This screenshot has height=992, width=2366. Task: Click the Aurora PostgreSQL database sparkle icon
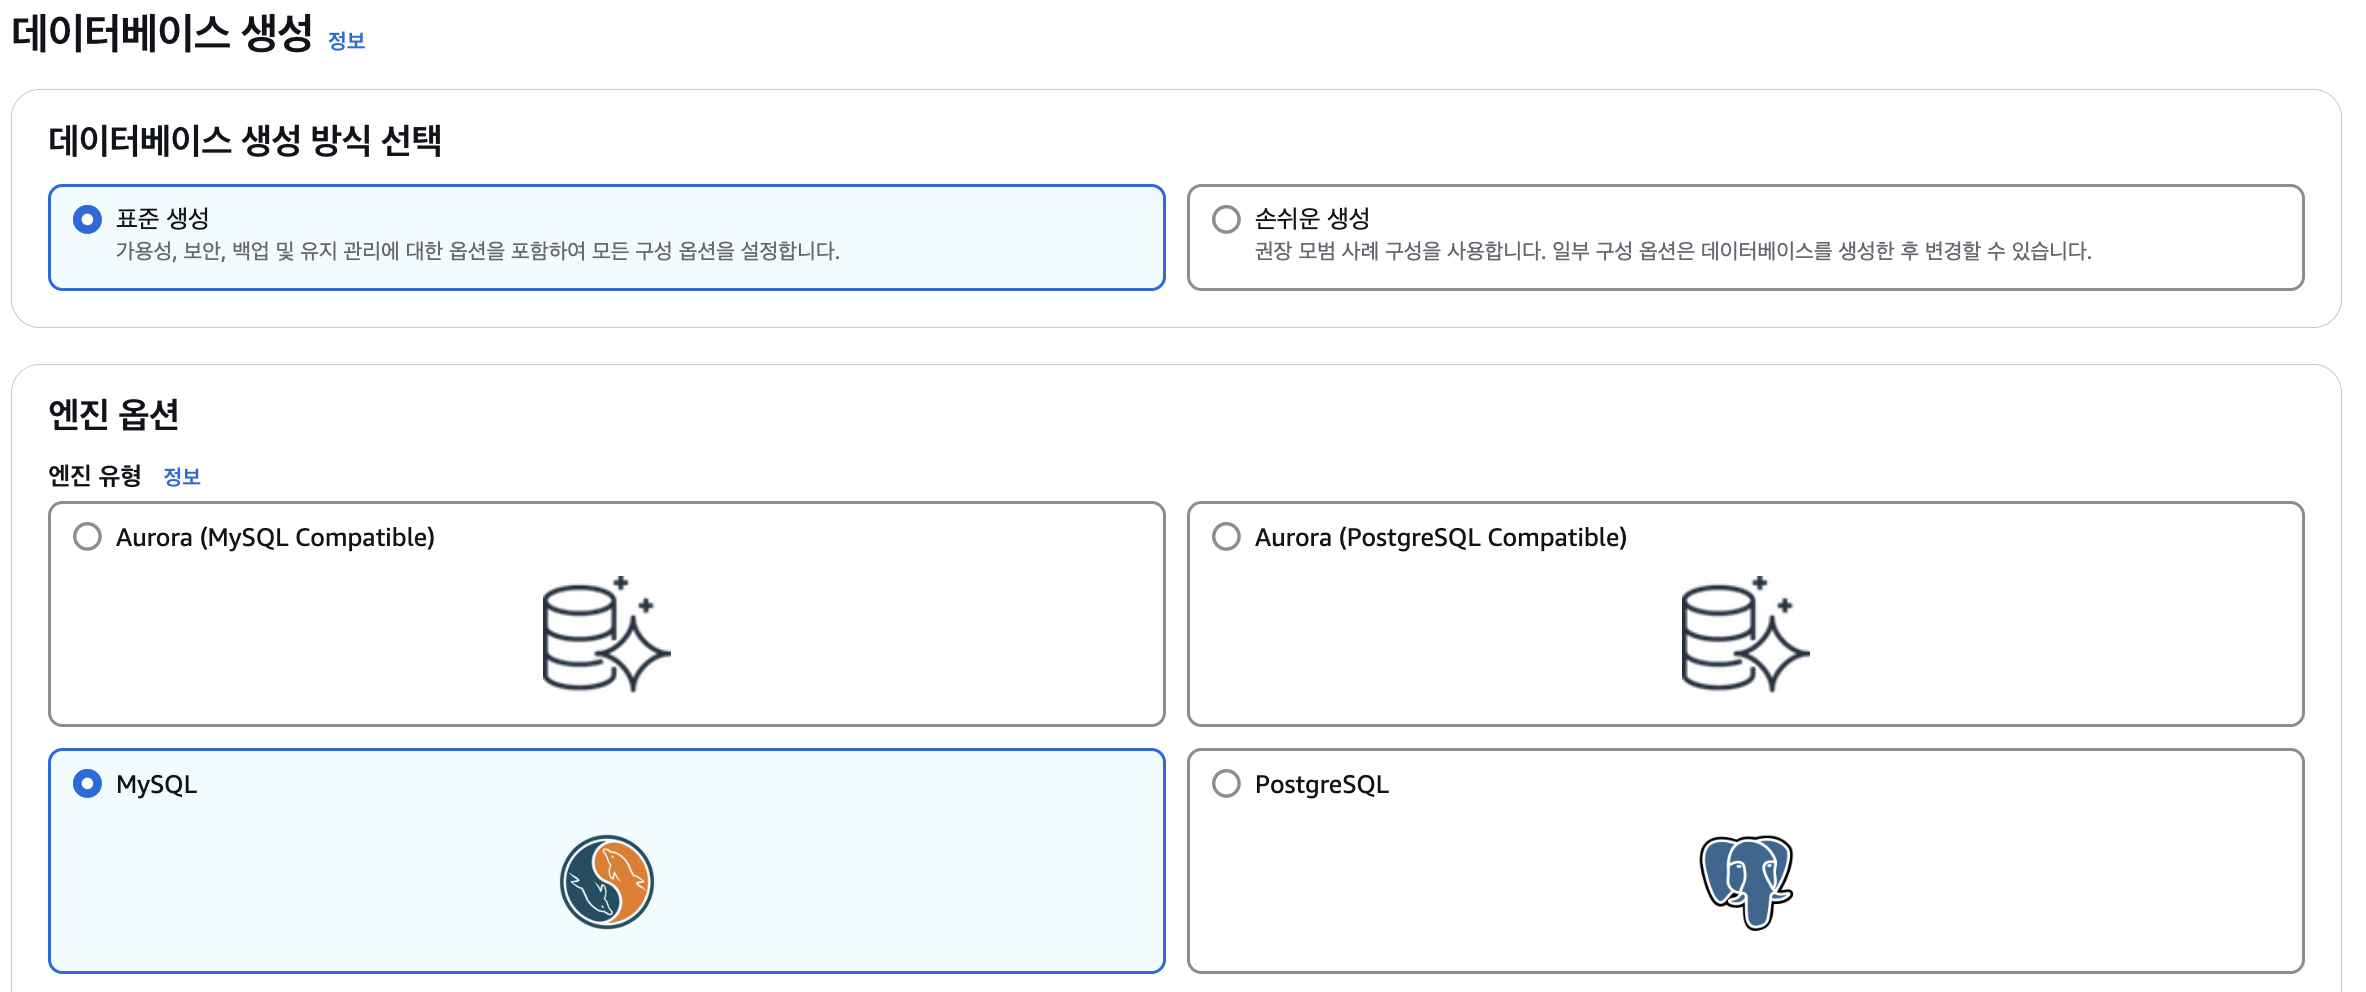coord(1745,634)
